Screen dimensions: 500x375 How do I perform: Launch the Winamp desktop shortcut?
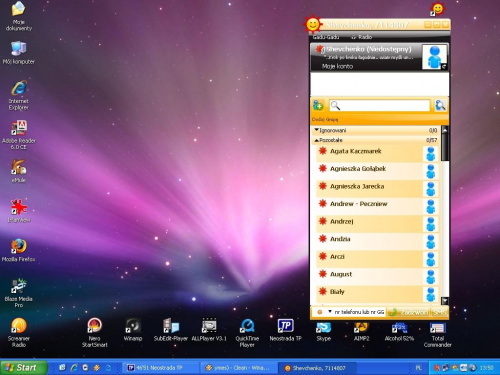(x=133, y=329)
